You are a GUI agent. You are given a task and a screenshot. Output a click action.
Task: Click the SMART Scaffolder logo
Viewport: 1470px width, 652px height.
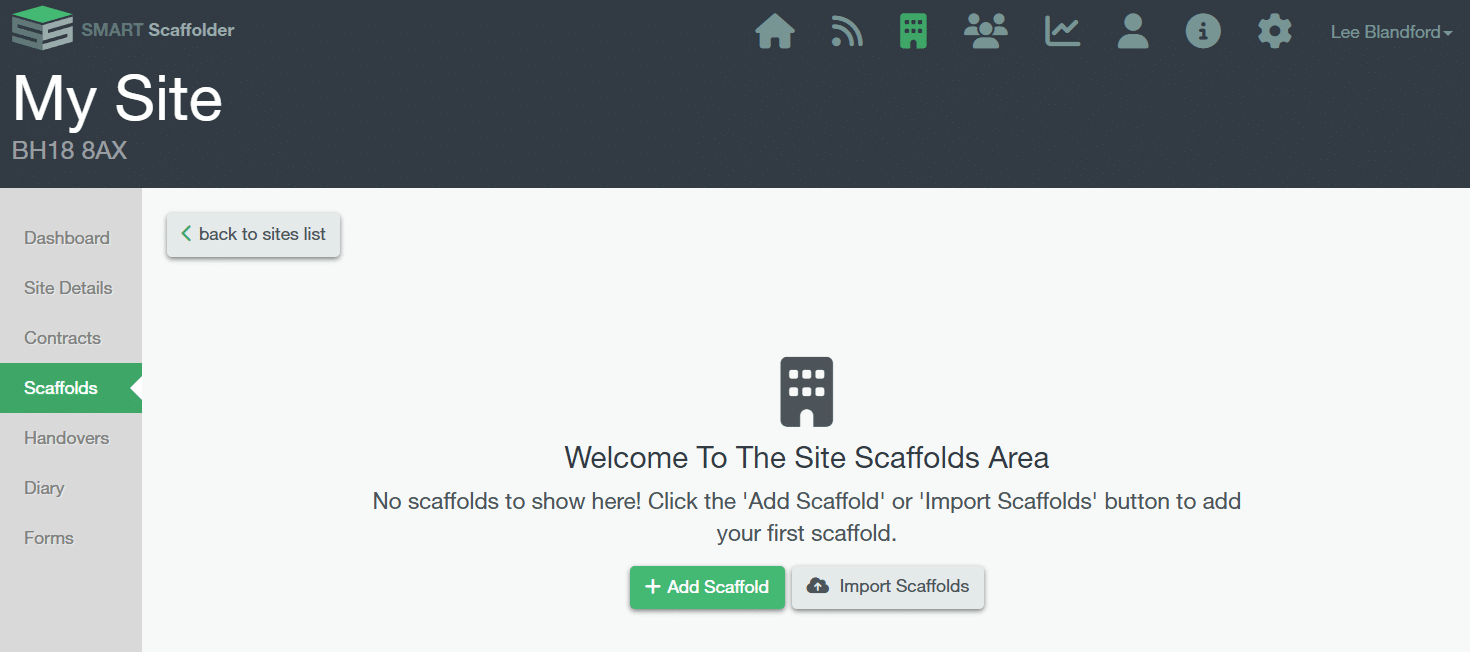coord(123,29)
